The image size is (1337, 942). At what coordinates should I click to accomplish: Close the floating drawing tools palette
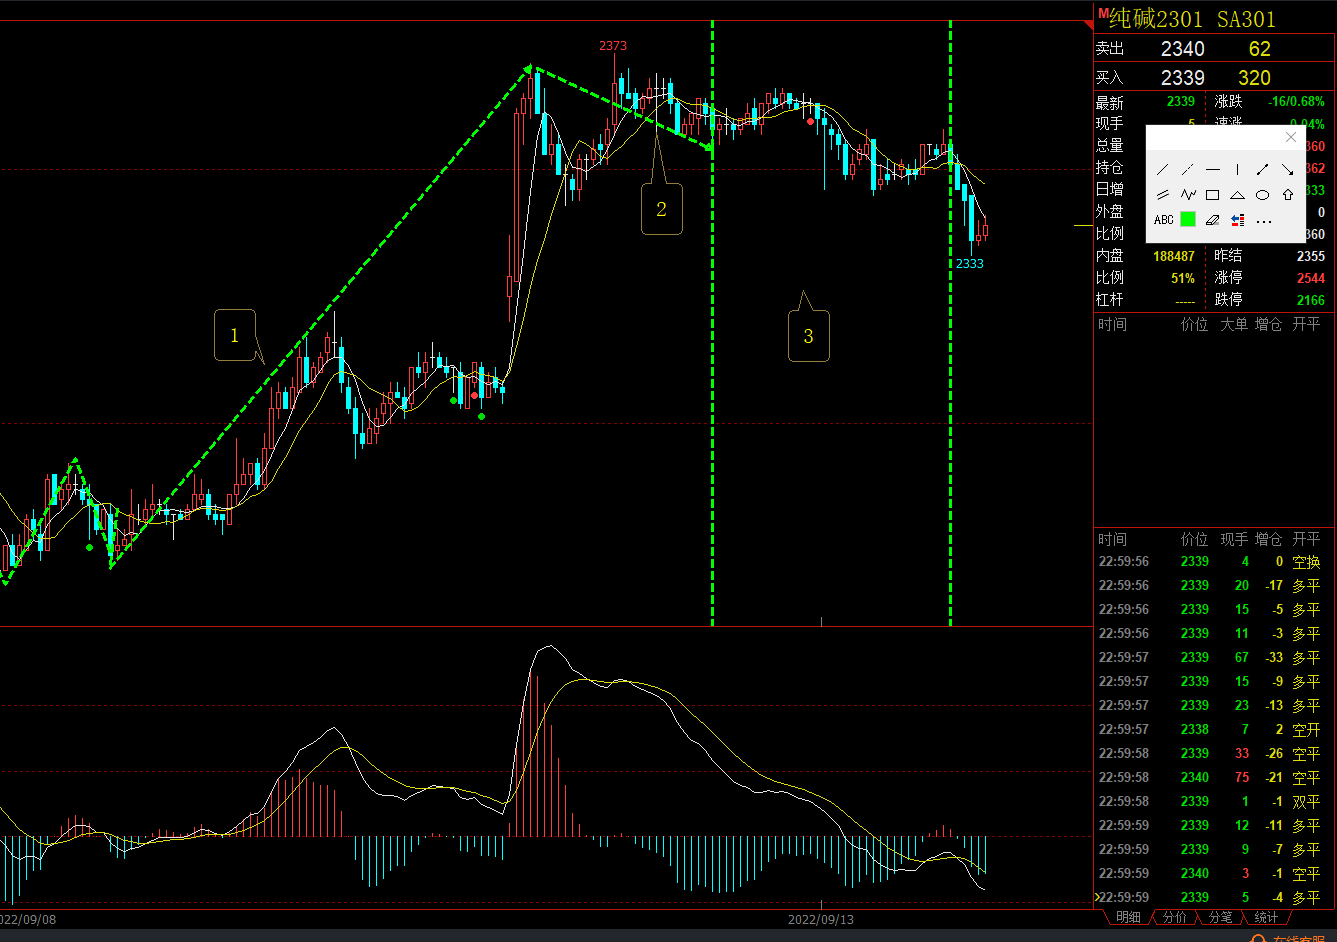1290,137
